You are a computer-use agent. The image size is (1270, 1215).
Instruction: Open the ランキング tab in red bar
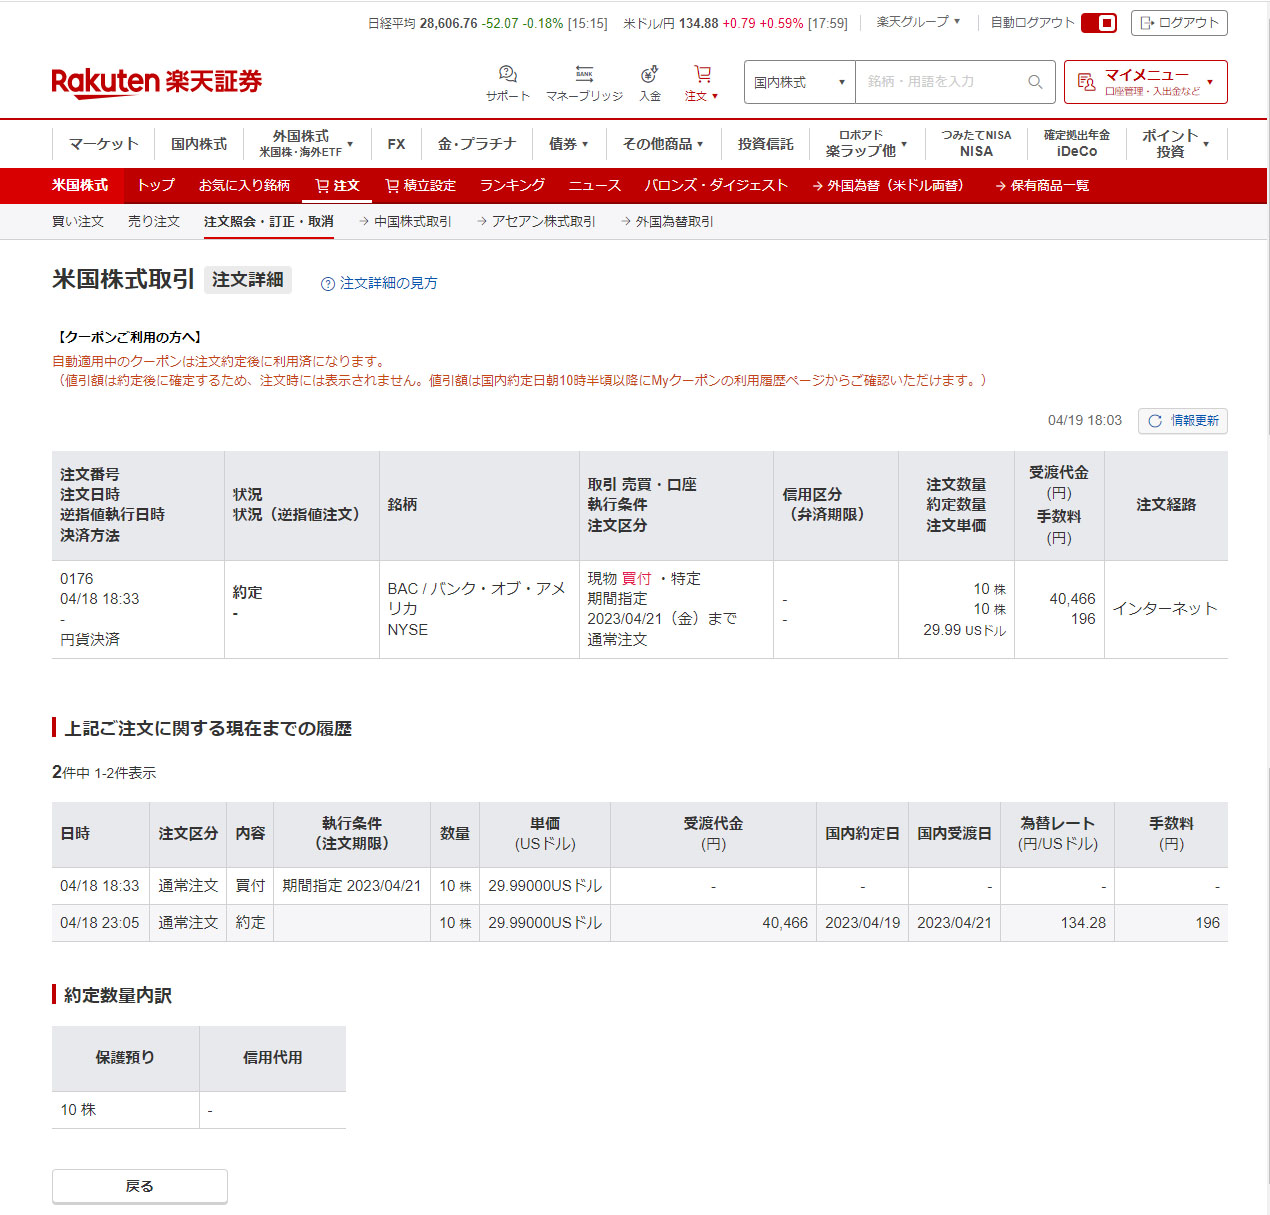tap(512, 186)
